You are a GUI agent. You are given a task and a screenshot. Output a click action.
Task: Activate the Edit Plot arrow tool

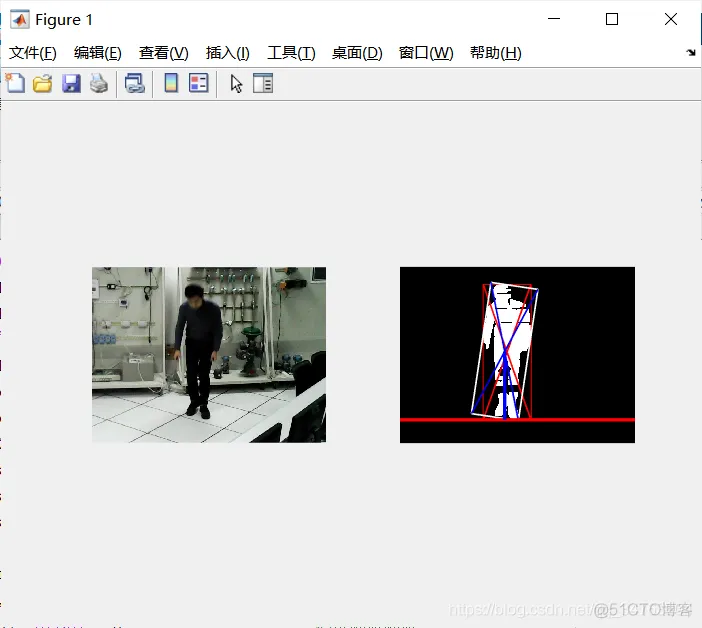[x=236, y=84]
